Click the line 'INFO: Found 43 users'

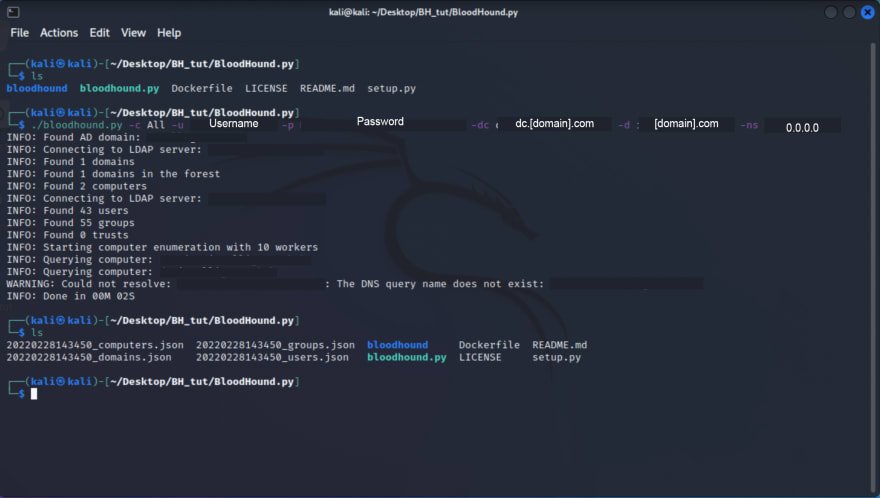[67, 211]
